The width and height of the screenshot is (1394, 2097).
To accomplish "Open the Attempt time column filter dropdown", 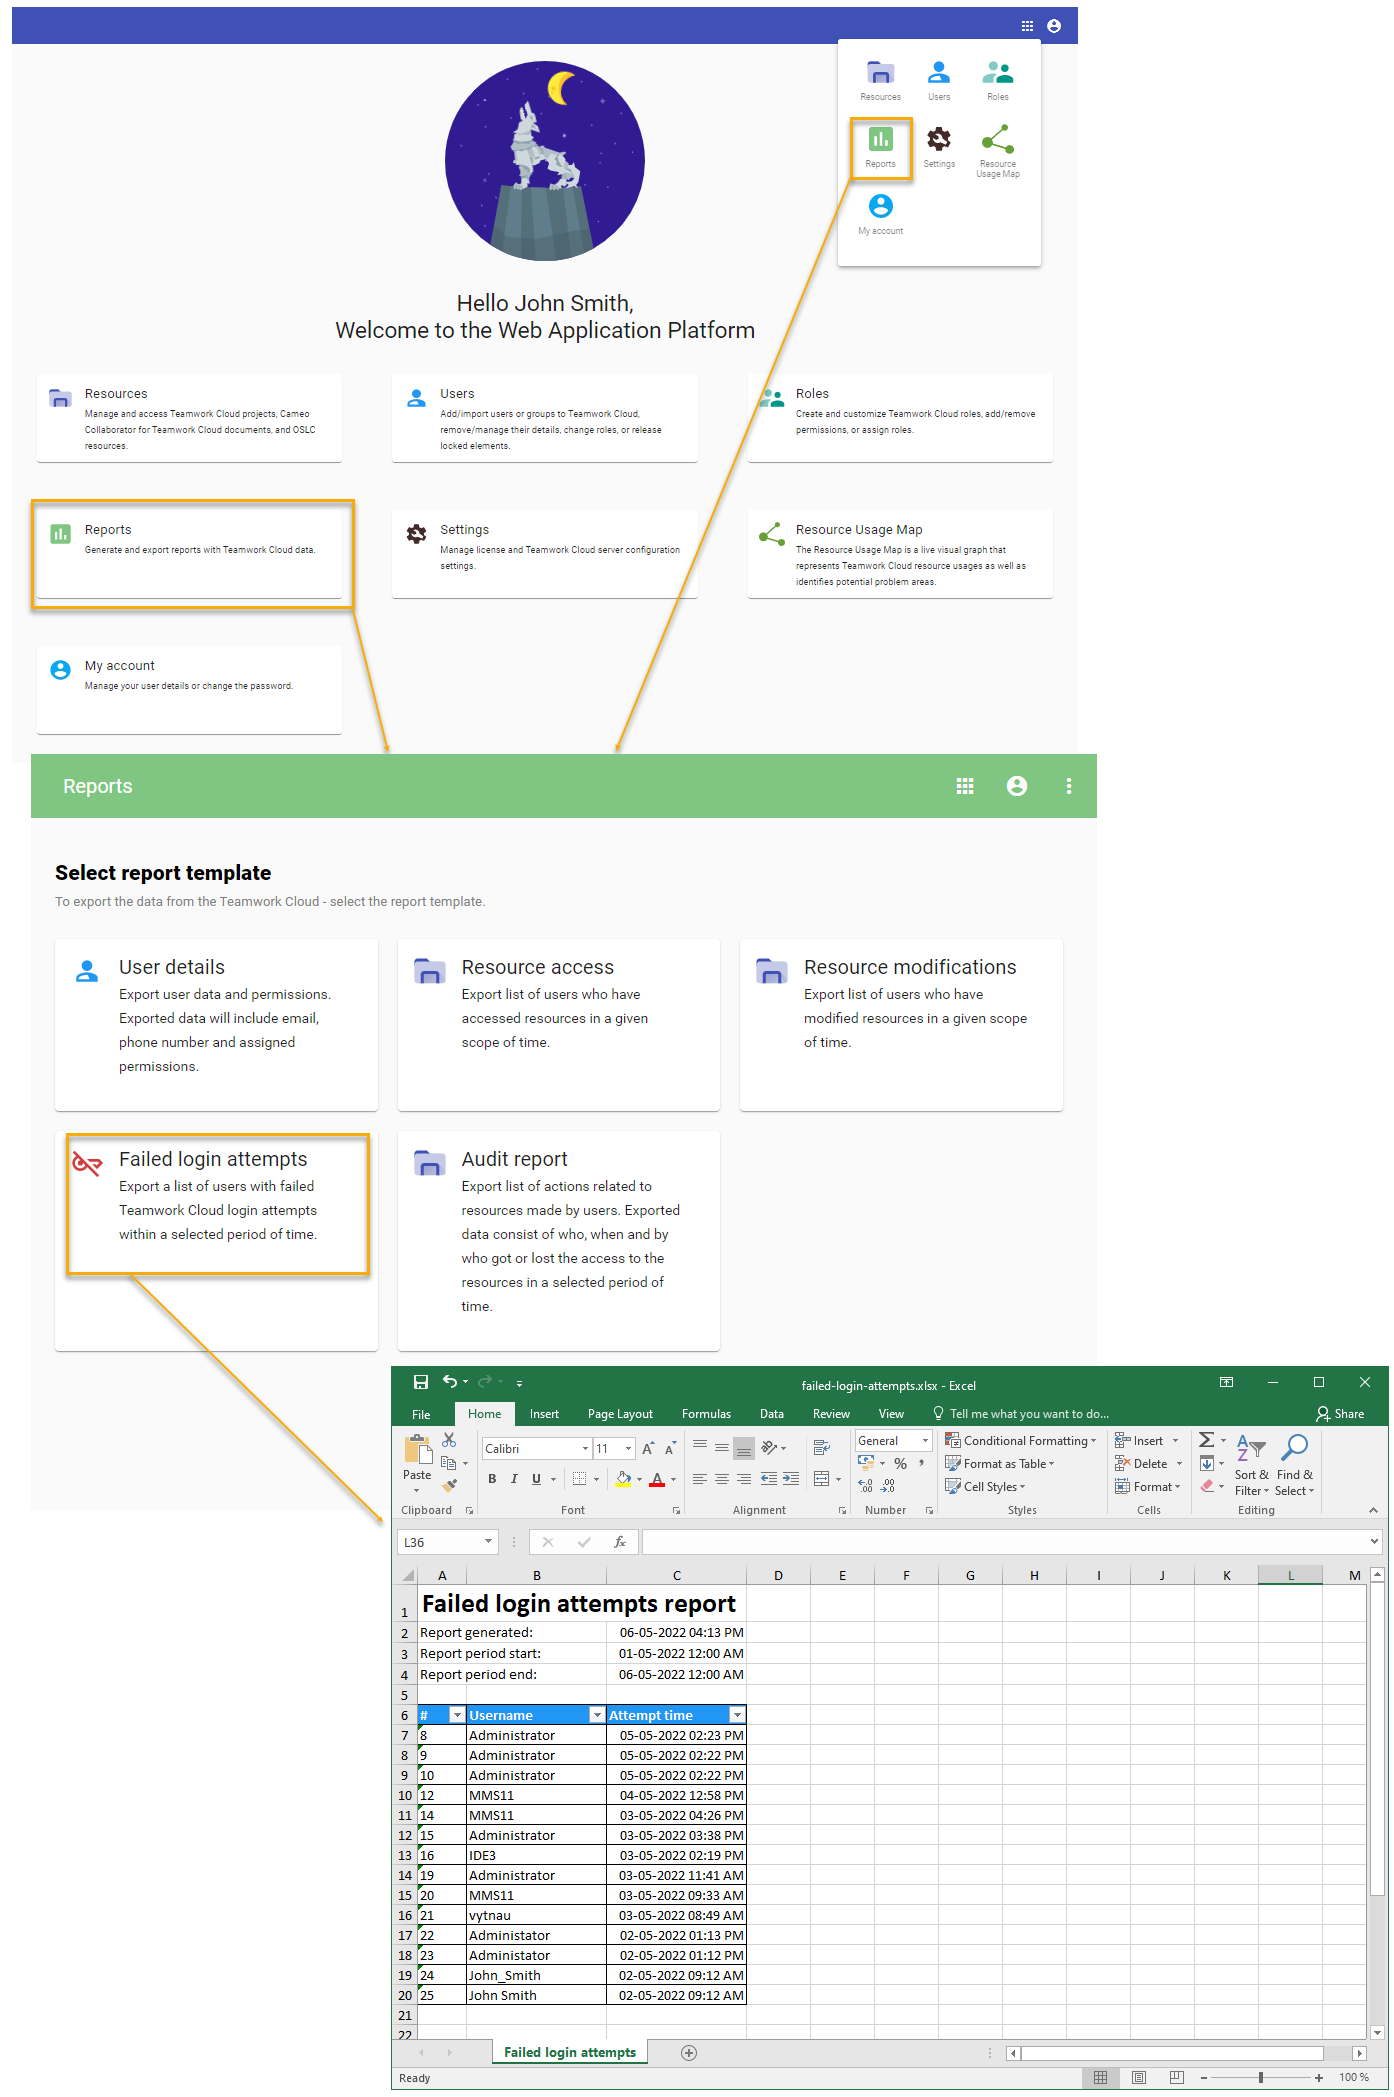I will coord(737,1715).
